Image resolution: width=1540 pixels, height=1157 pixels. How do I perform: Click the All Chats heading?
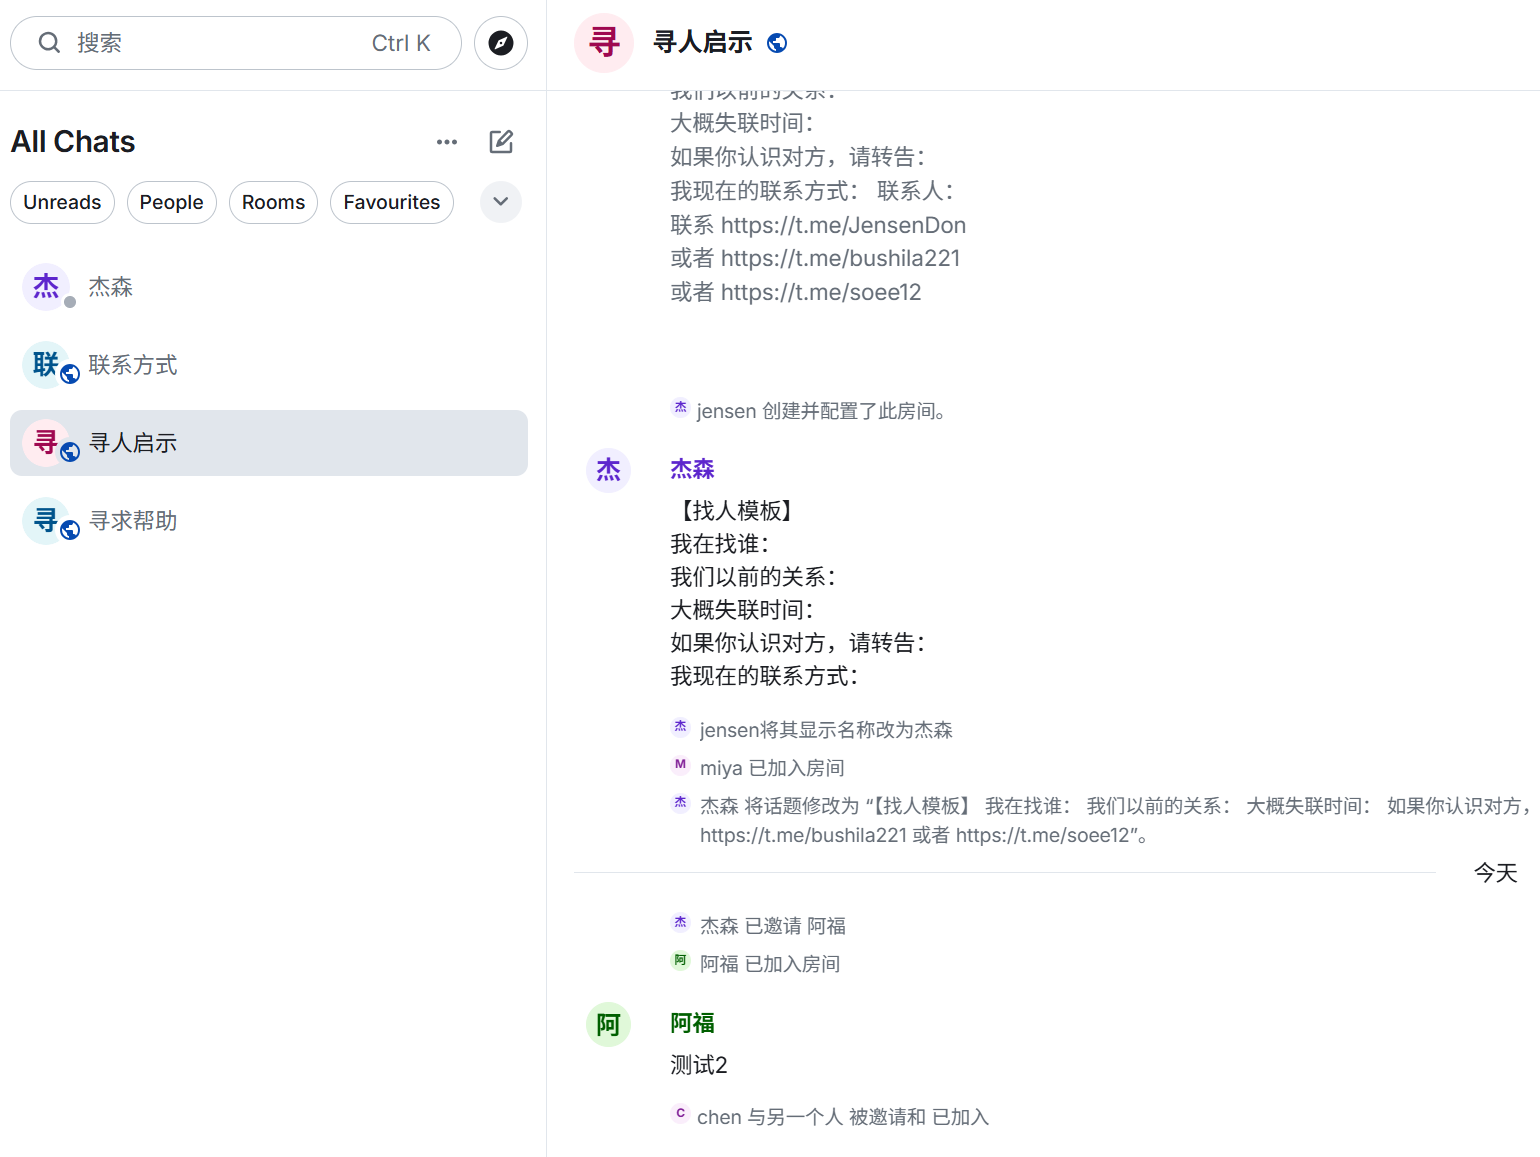point(73,142)
